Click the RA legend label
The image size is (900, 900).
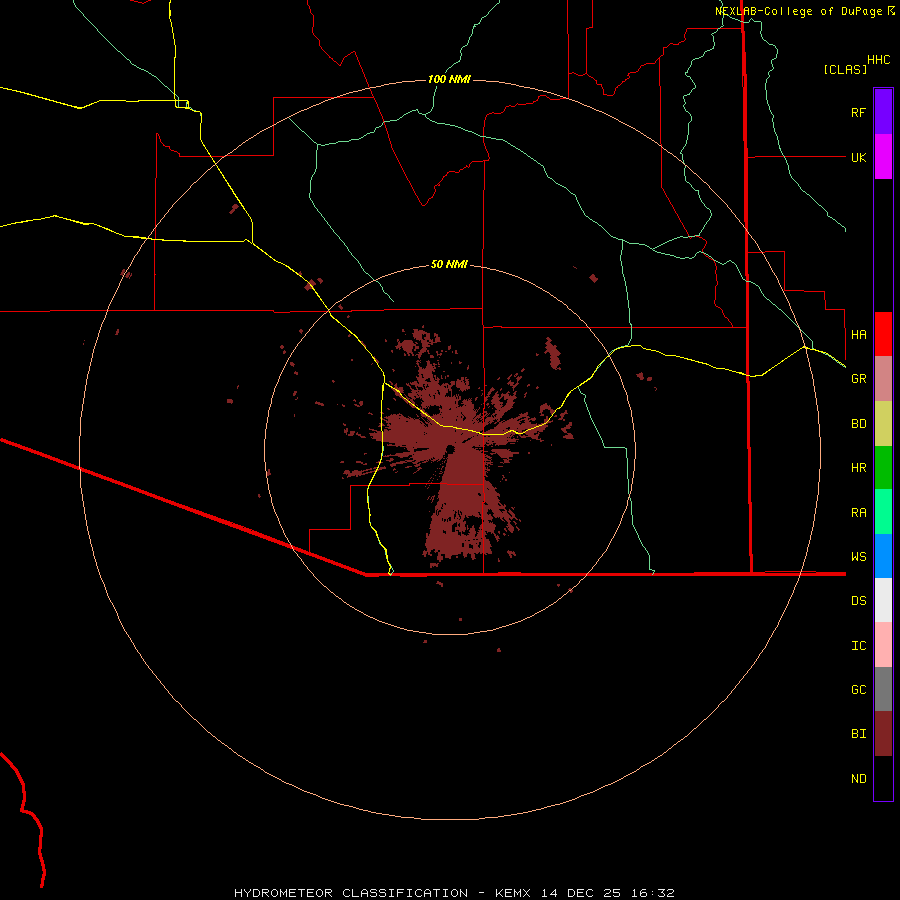pos(858,513)
